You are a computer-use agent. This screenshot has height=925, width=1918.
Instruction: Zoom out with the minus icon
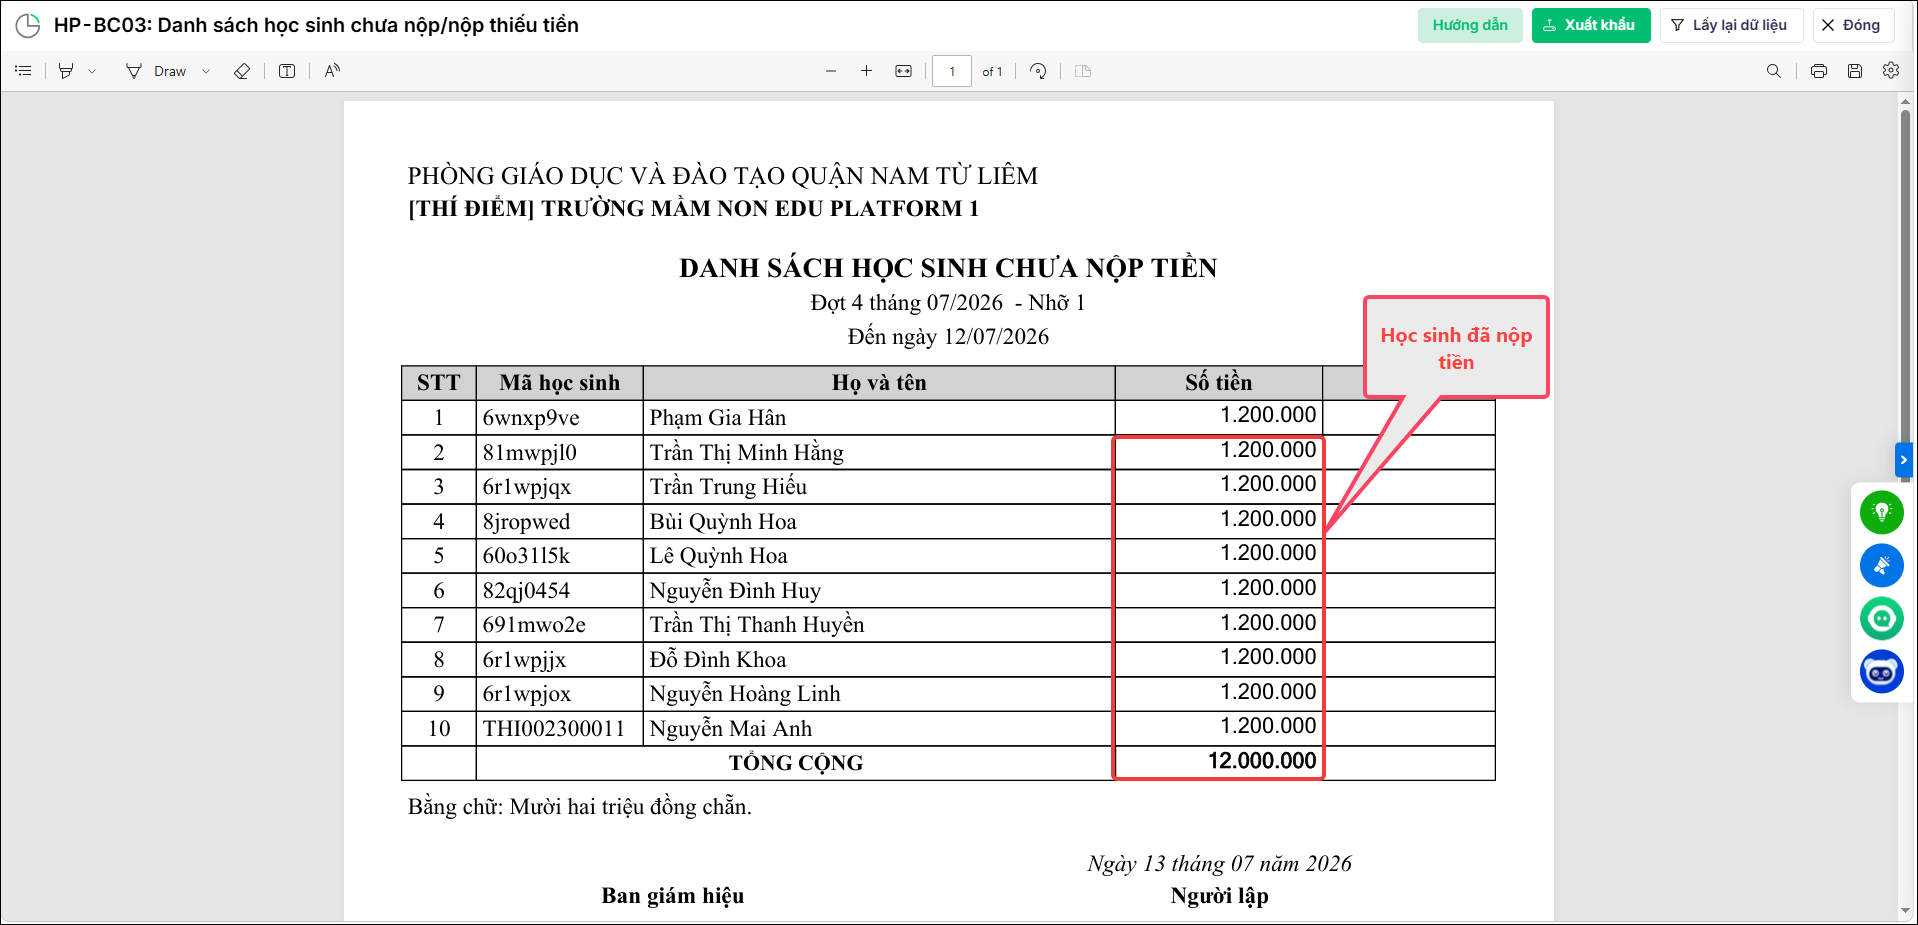[831, 71]
